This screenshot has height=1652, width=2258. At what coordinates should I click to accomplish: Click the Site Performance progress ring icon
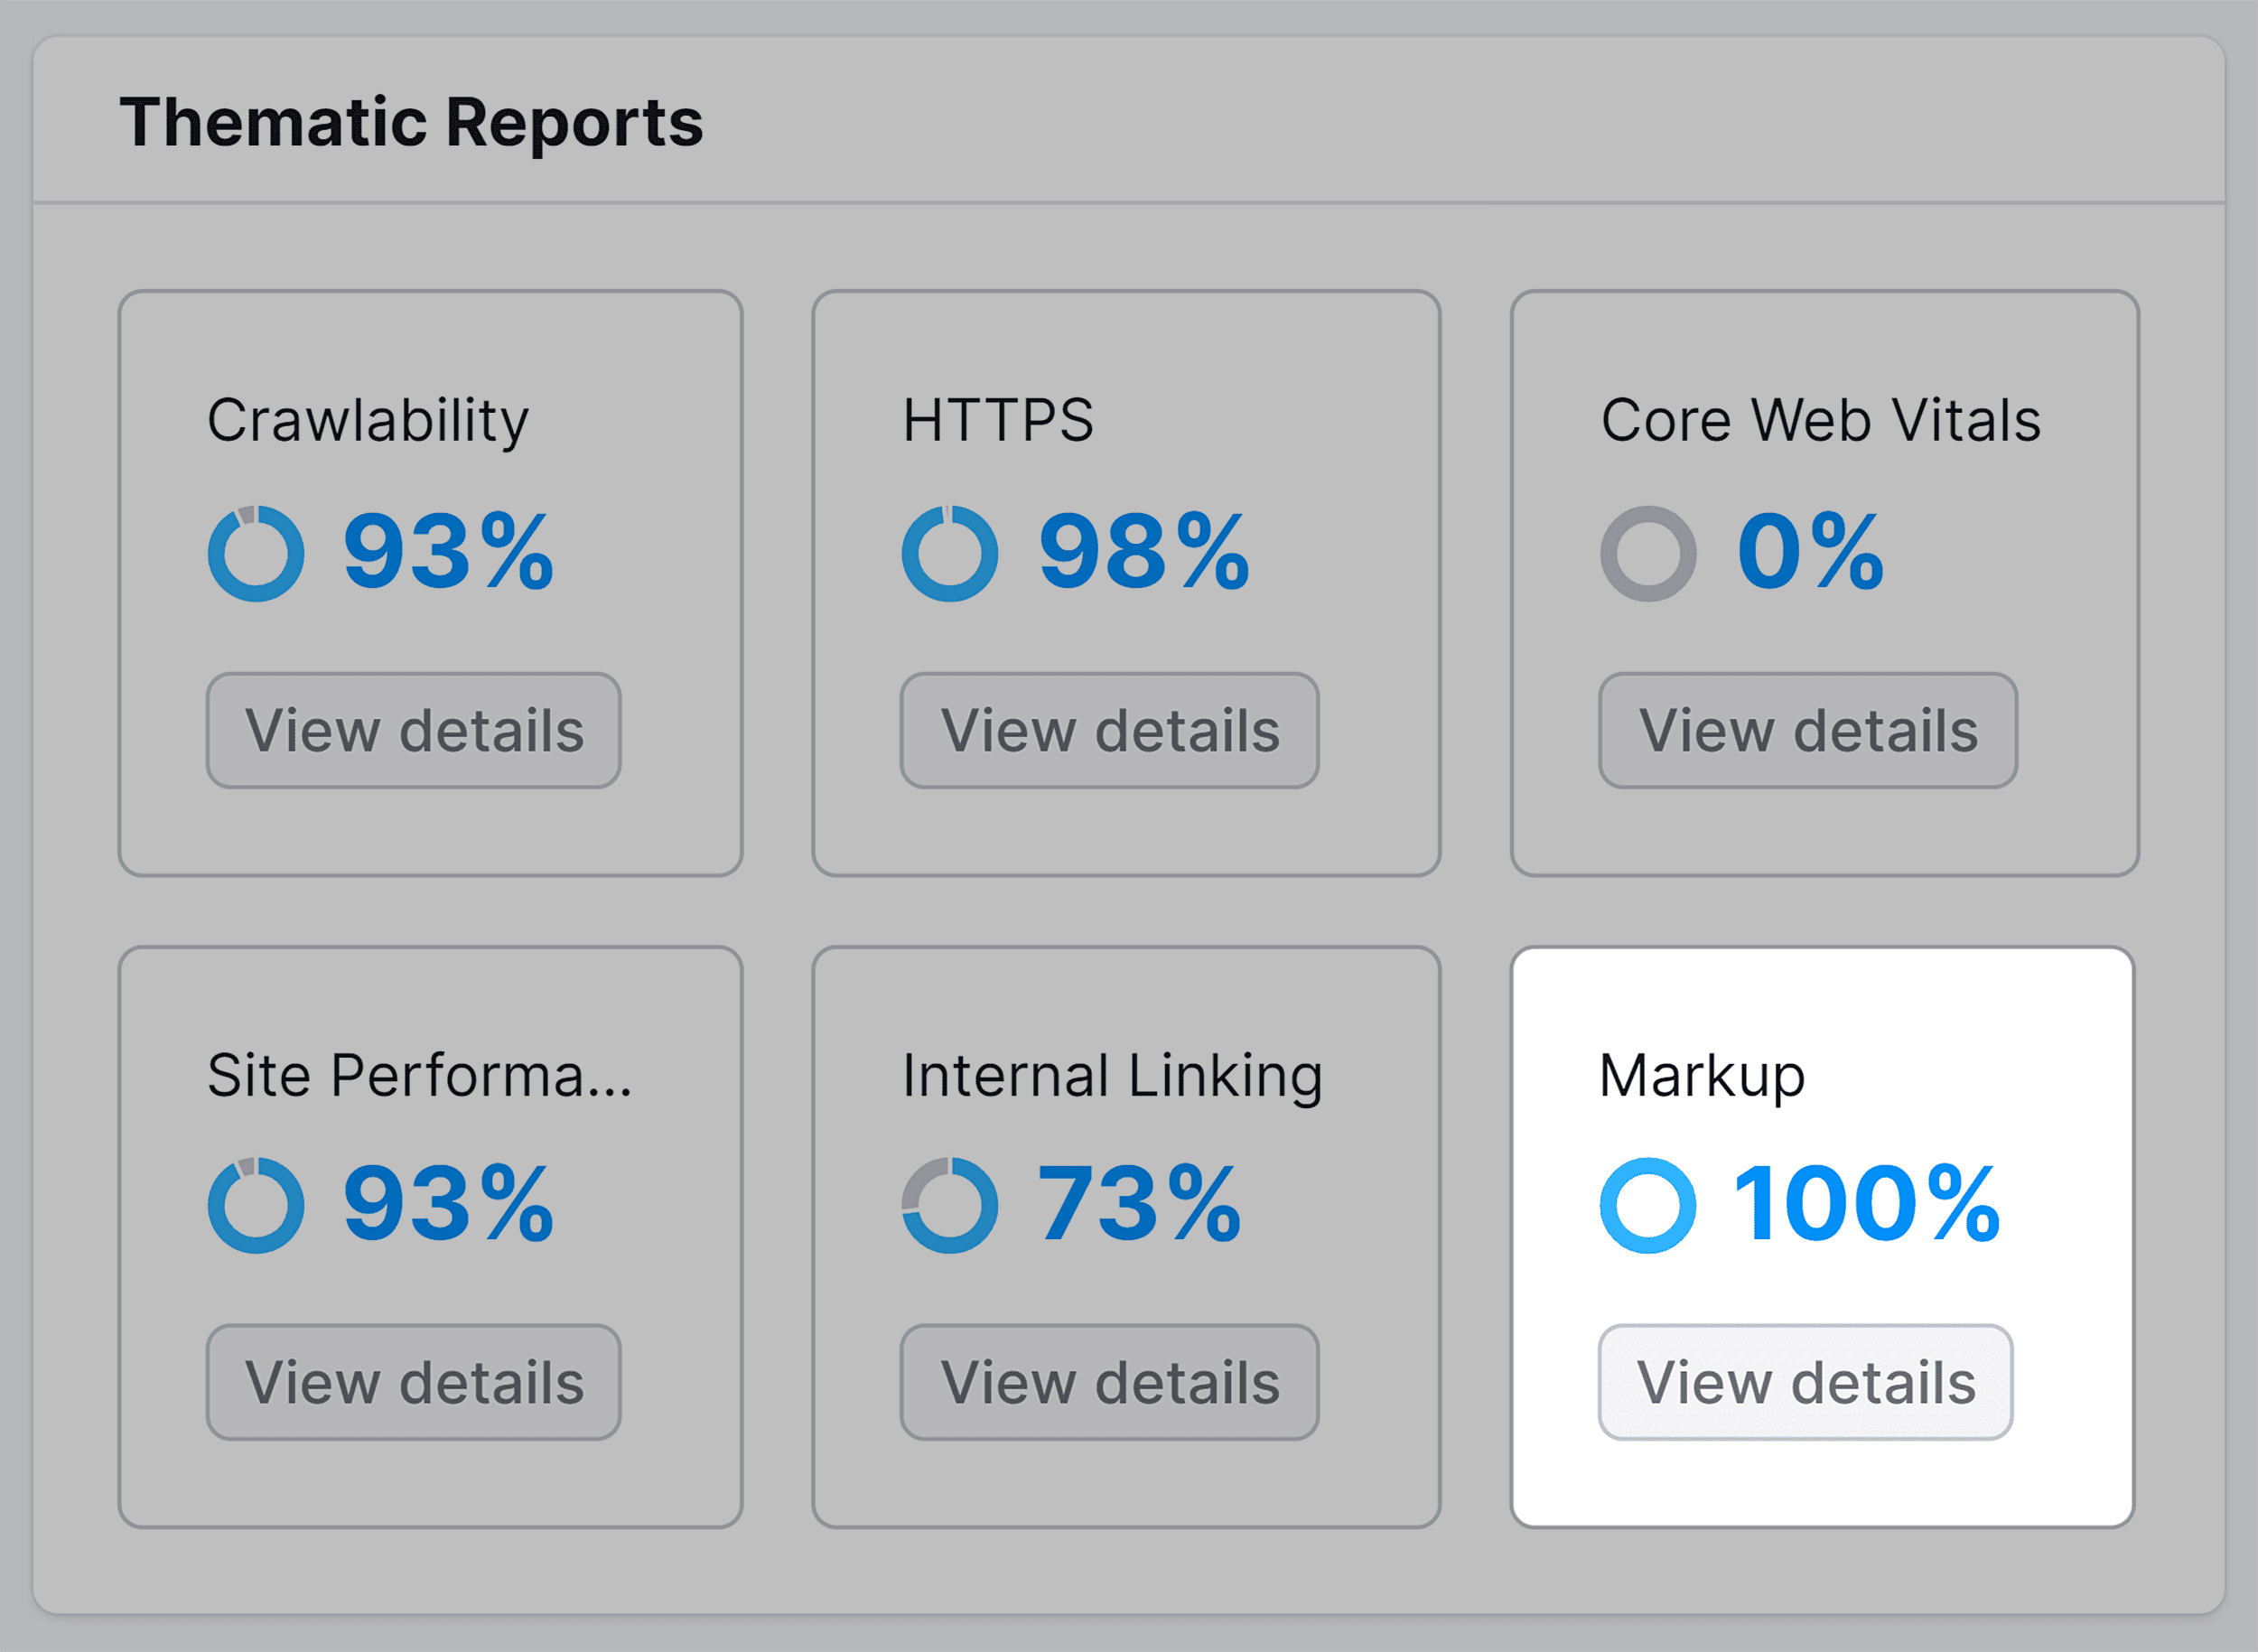[x=258, y=1205]
